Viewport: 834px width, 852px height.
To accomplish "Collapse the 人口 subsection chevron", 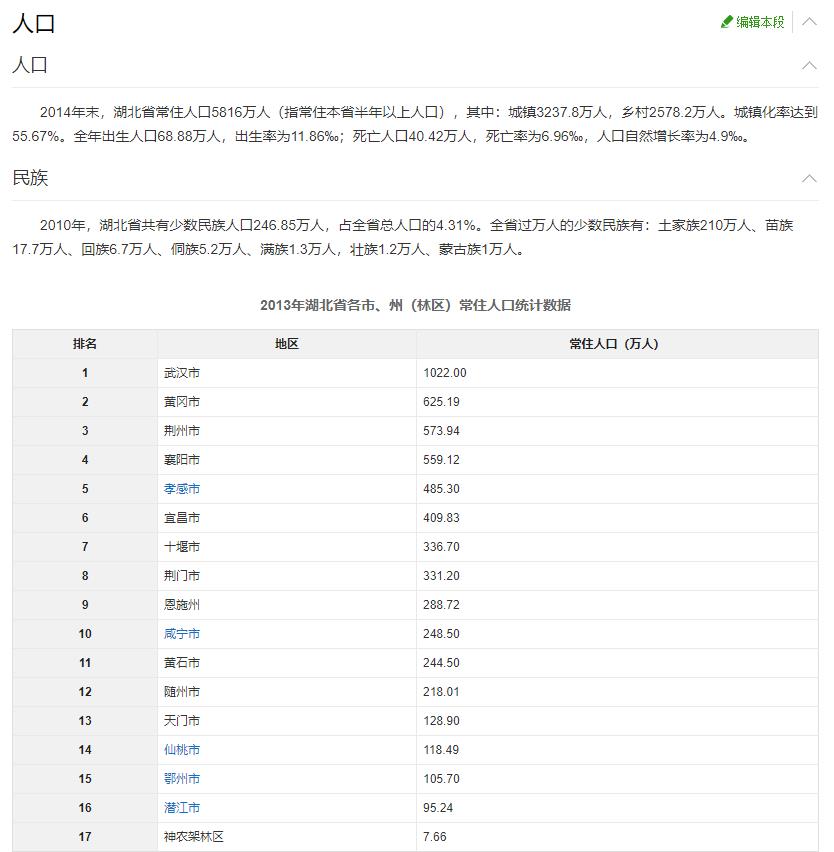I will coord(810,65).
